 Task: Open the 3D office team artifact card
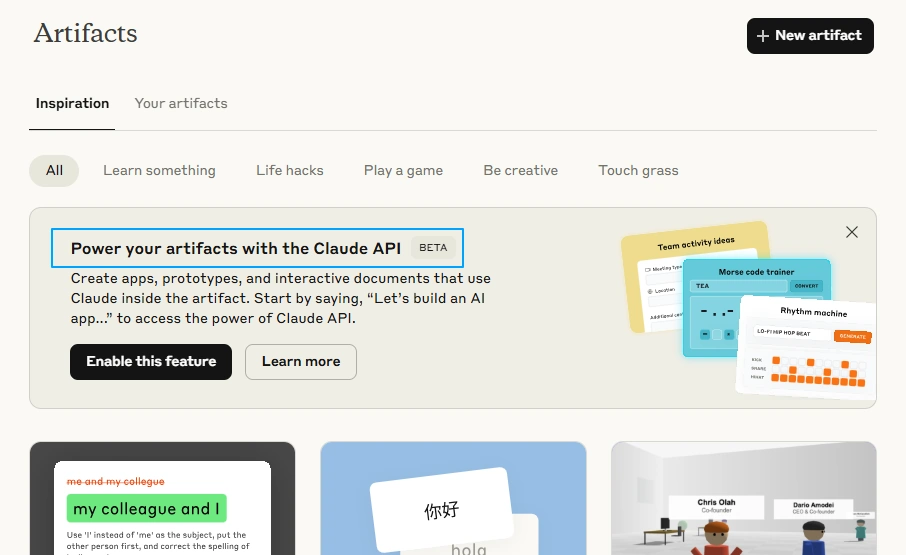pyautogui.click(x=744, y=498)
